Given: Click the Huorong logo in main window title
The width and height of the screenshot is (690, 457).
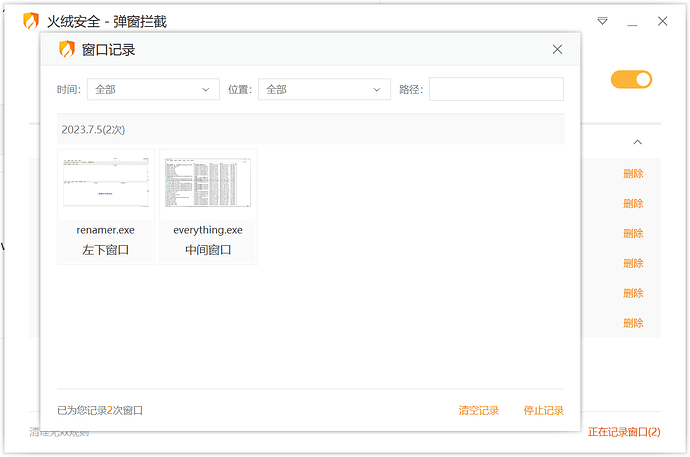Looking at the screenshot, I should 31,21.
